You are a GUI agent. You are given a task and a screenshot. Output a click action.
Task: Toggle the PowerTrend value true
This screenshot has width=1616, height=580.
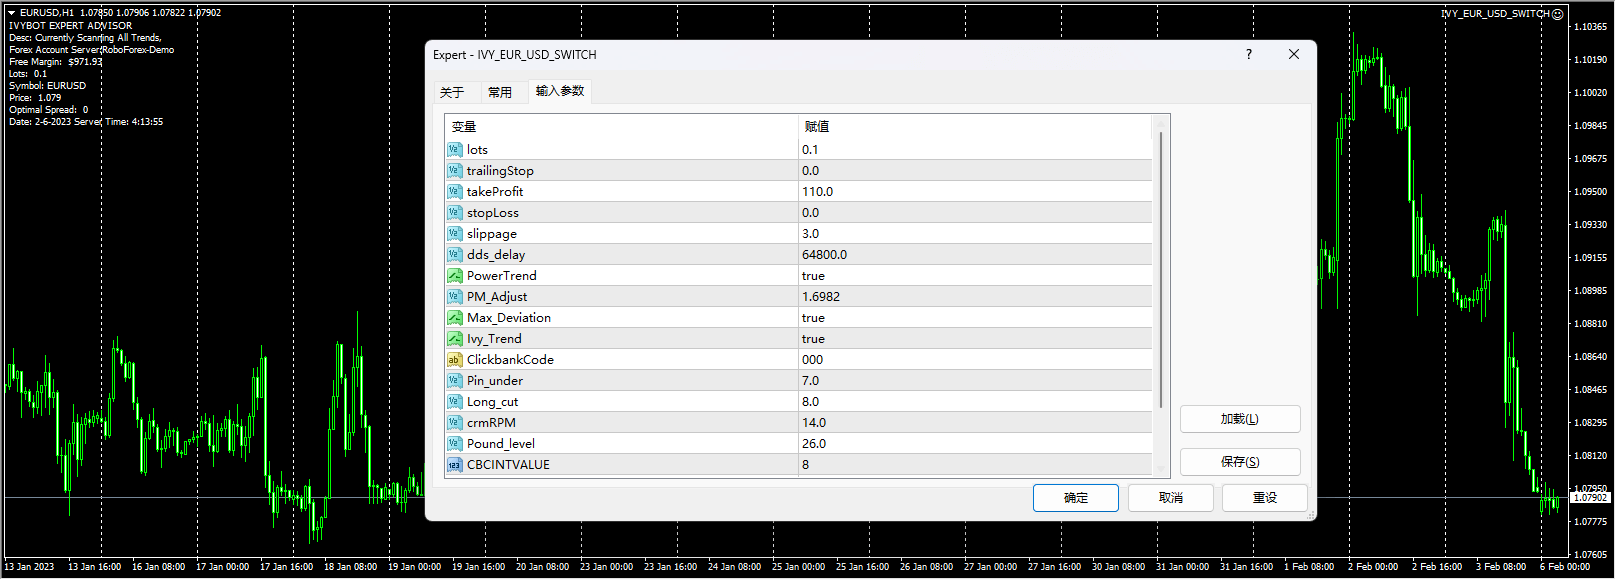[975, 275]
